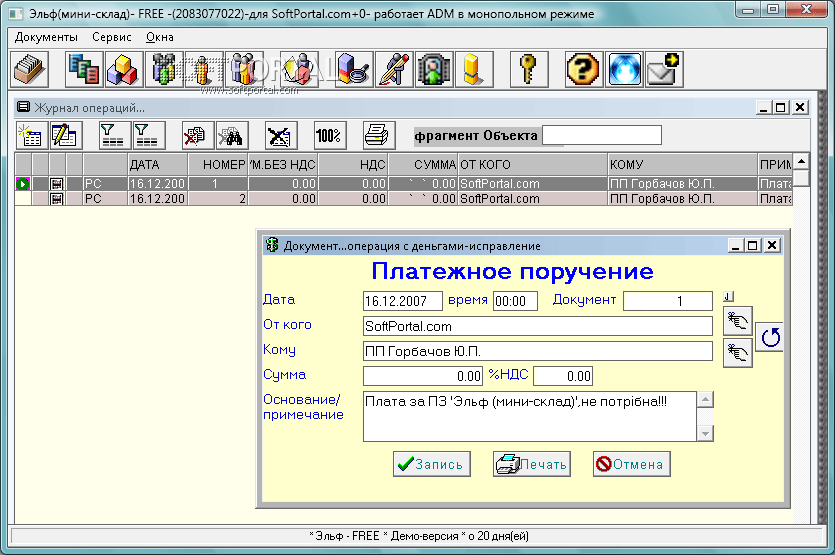Open the golden key registration icon
The image size is (835, 555).
click(529, 69)
